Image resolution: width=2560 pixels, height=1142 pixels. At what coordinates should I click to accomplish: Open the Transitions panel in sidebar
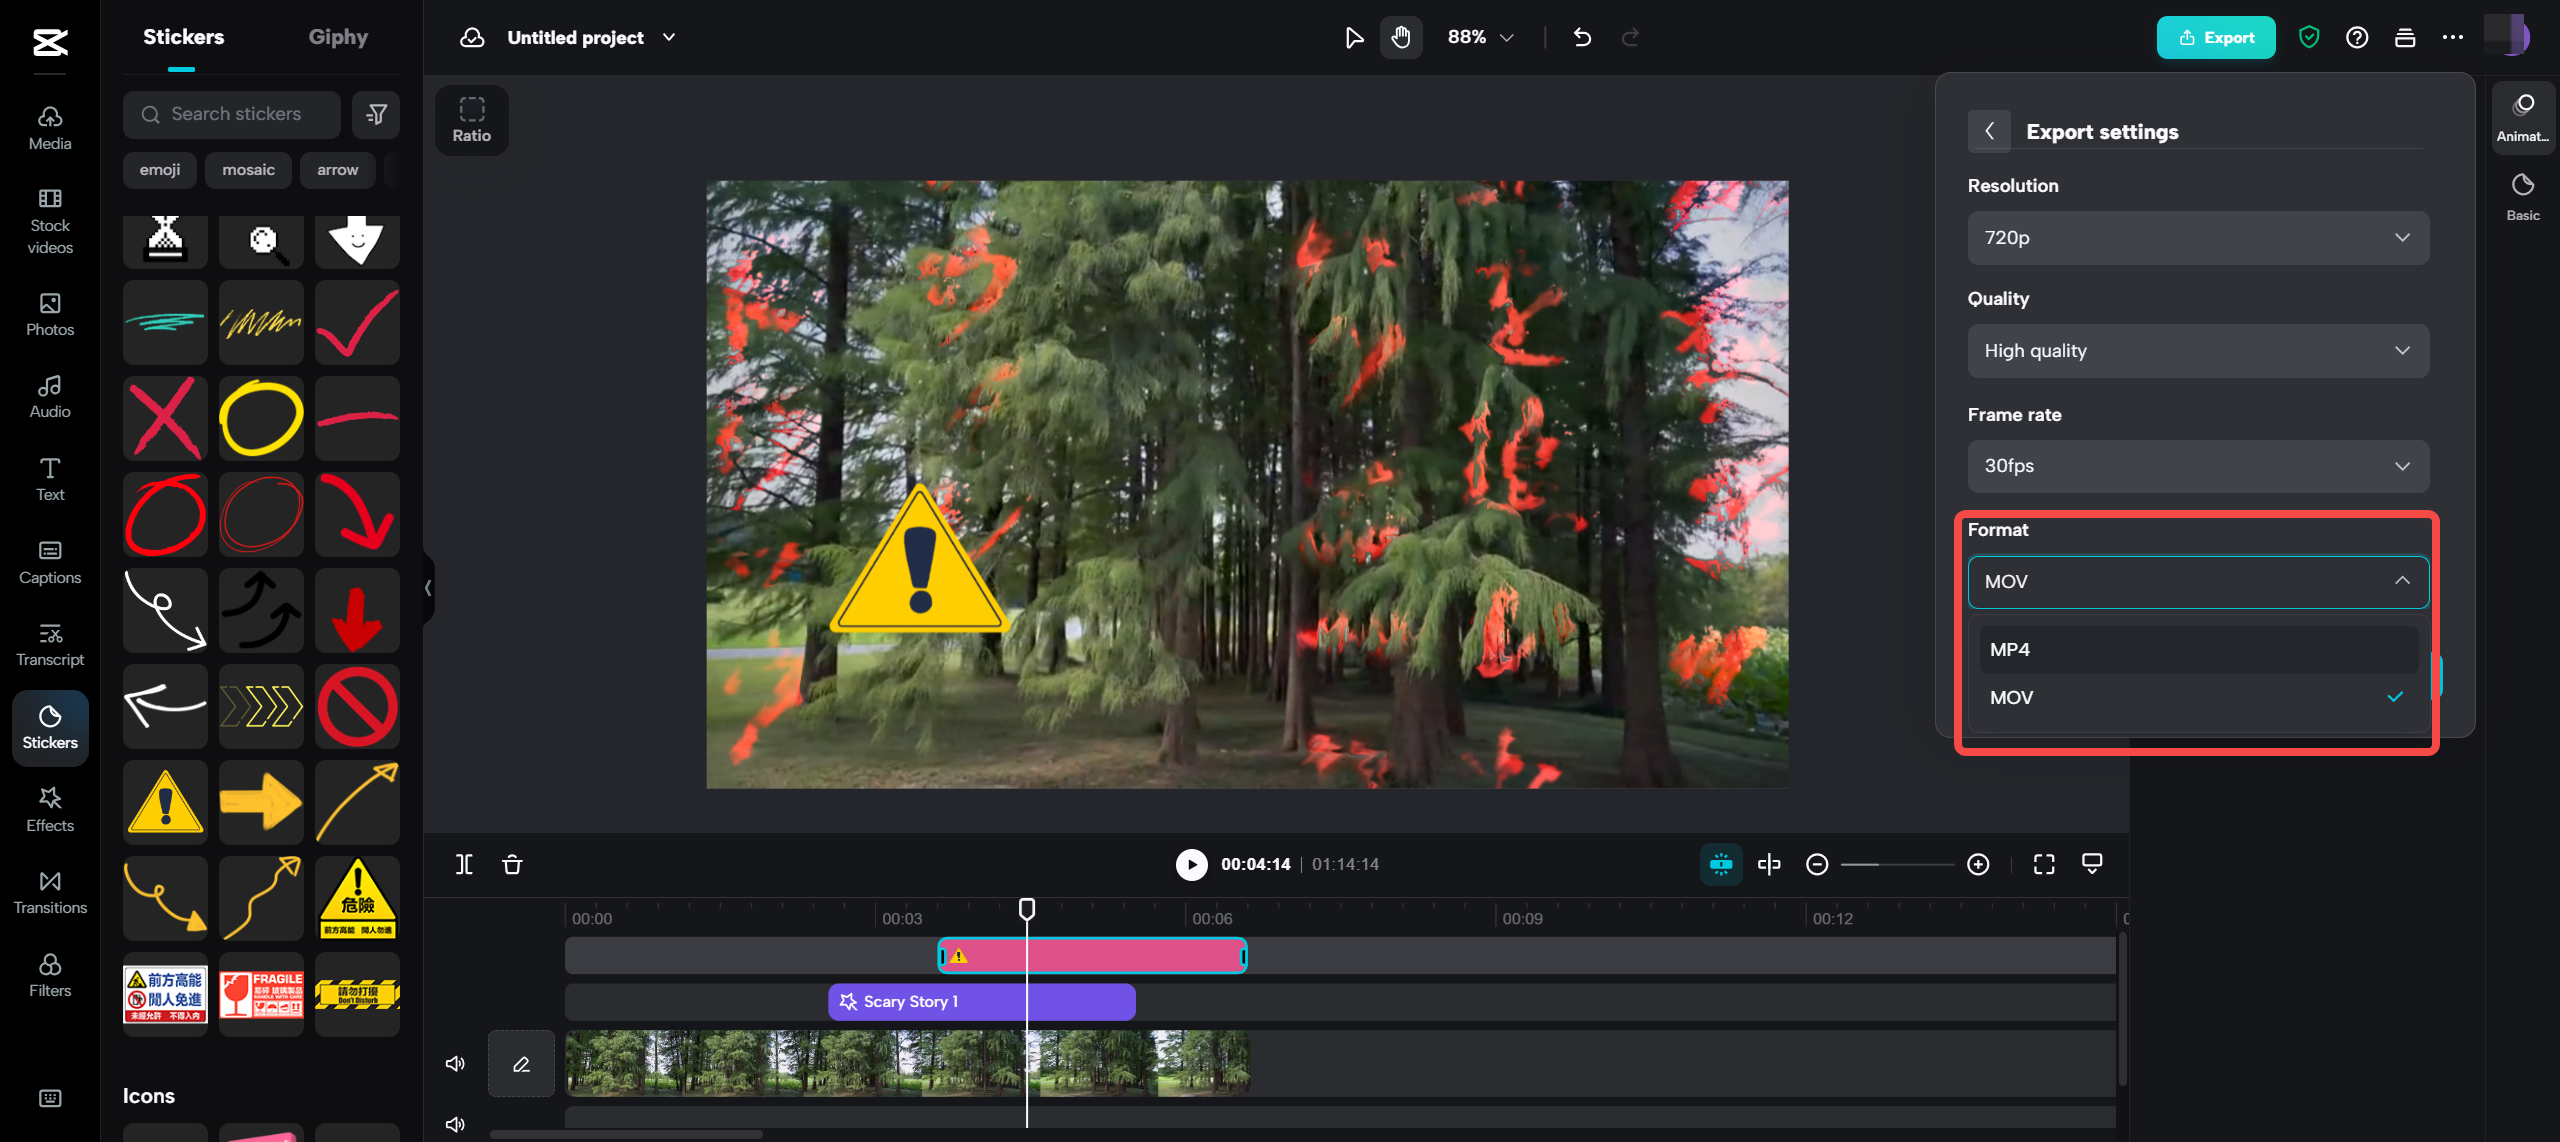coord(50,892)
